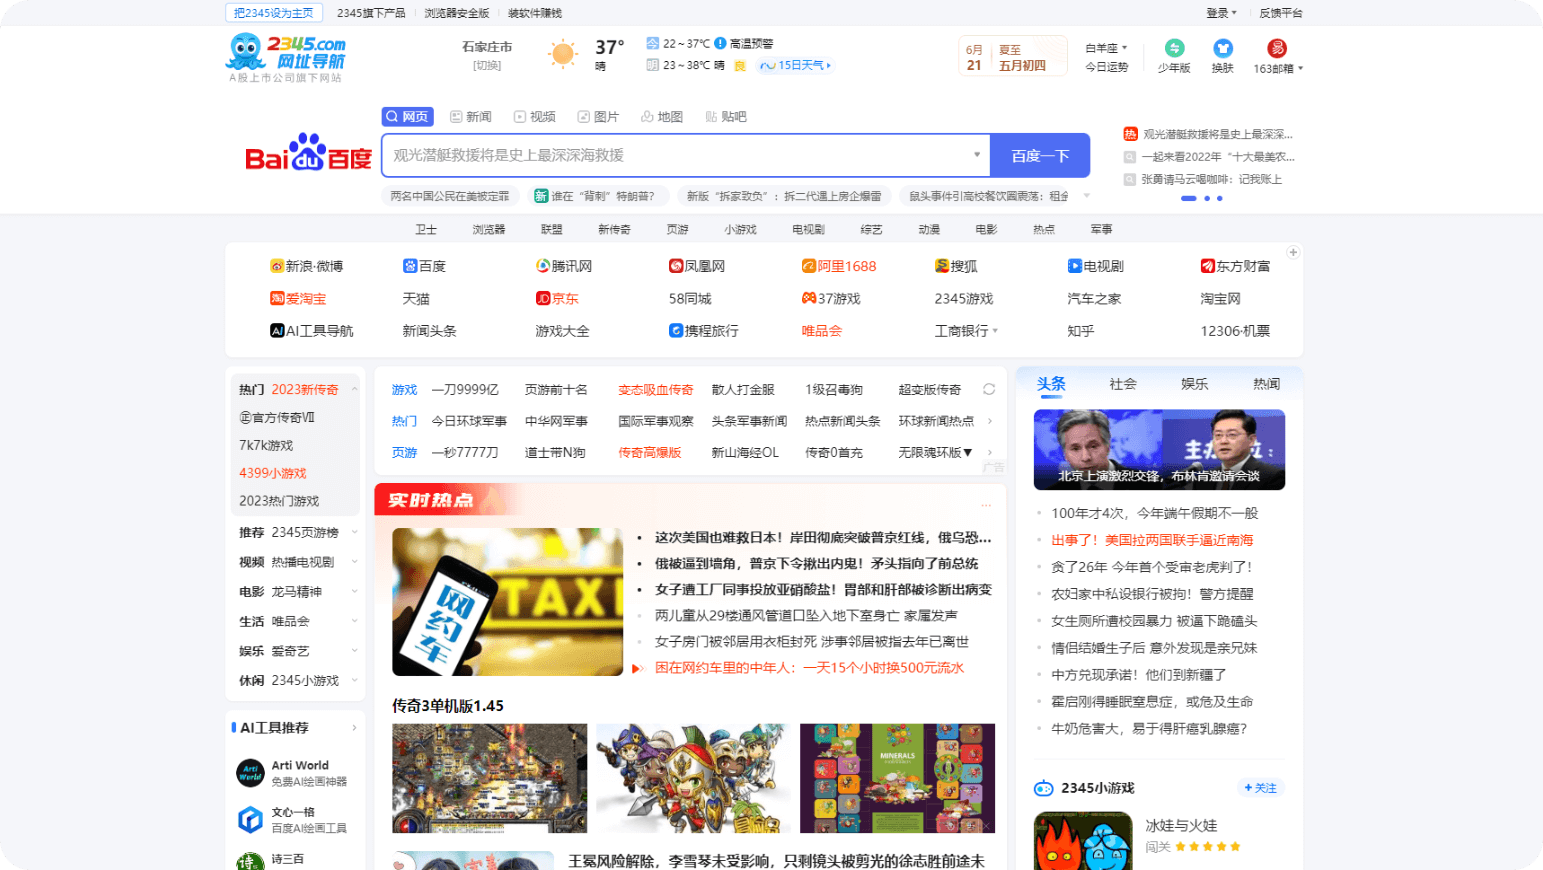The height and width of the screenshot is (870, 1543).
Task: Open 12306·机票 site link
Action: (1235, 330)
